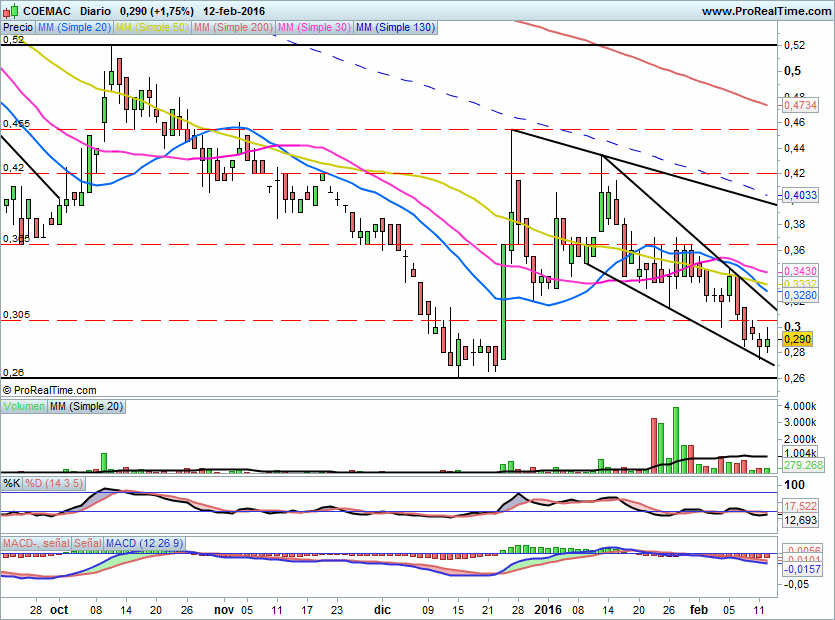
Task: Click the dic label on the time axis
Action: 382,610
